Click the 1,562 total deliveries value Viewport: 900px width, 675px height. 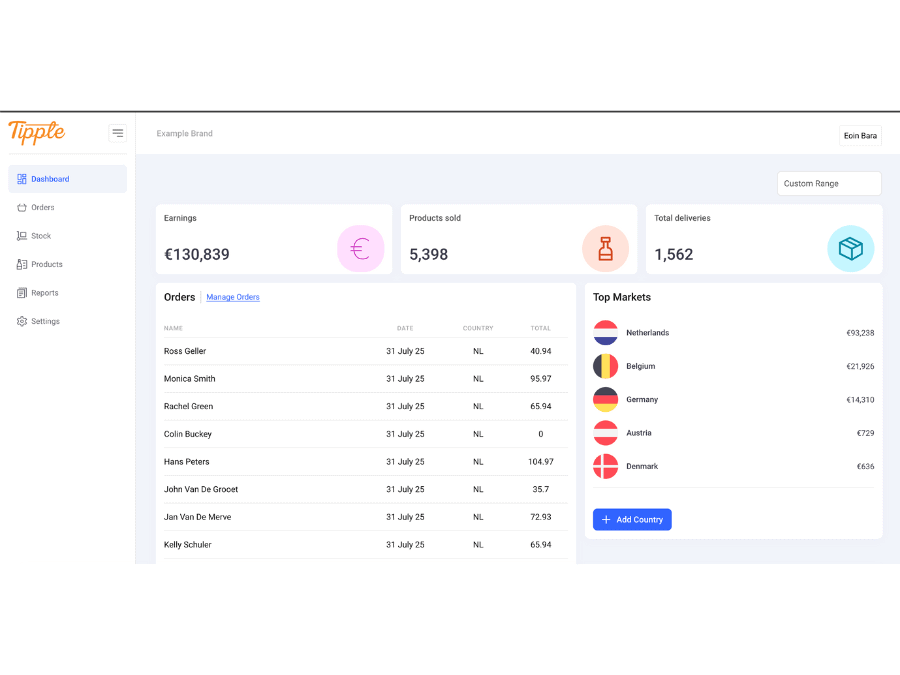(674, 254)
